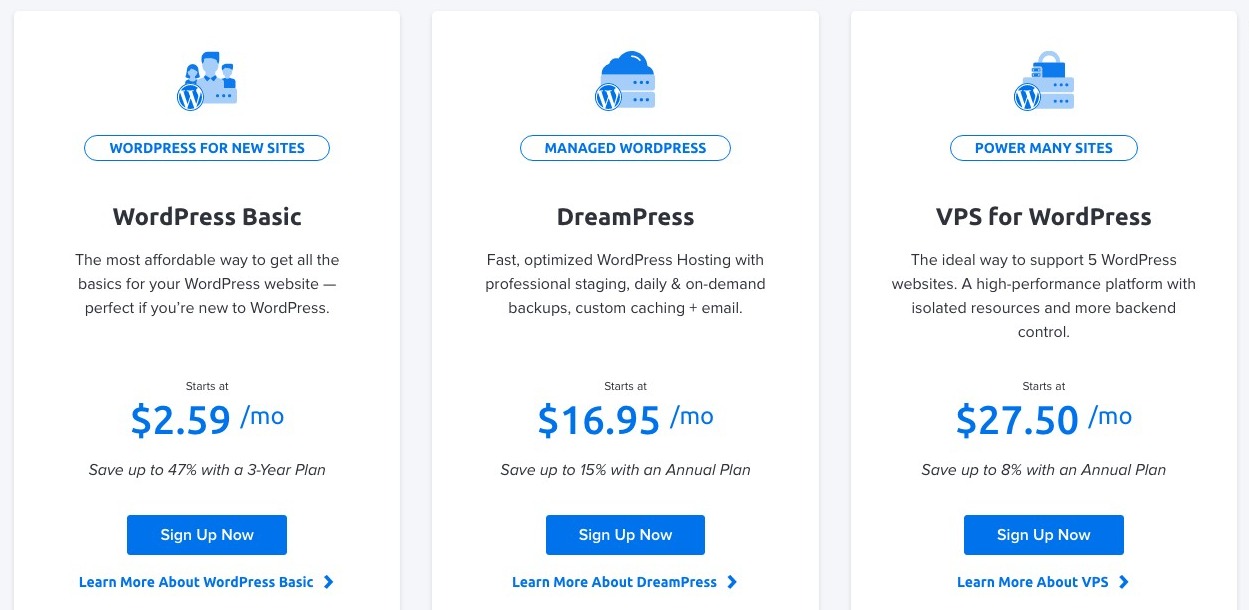Image resolution: width=1249 pixels, height=610 pixels.
Task: Click the VPS for WordPress heading
Action: click(1043, 217)
